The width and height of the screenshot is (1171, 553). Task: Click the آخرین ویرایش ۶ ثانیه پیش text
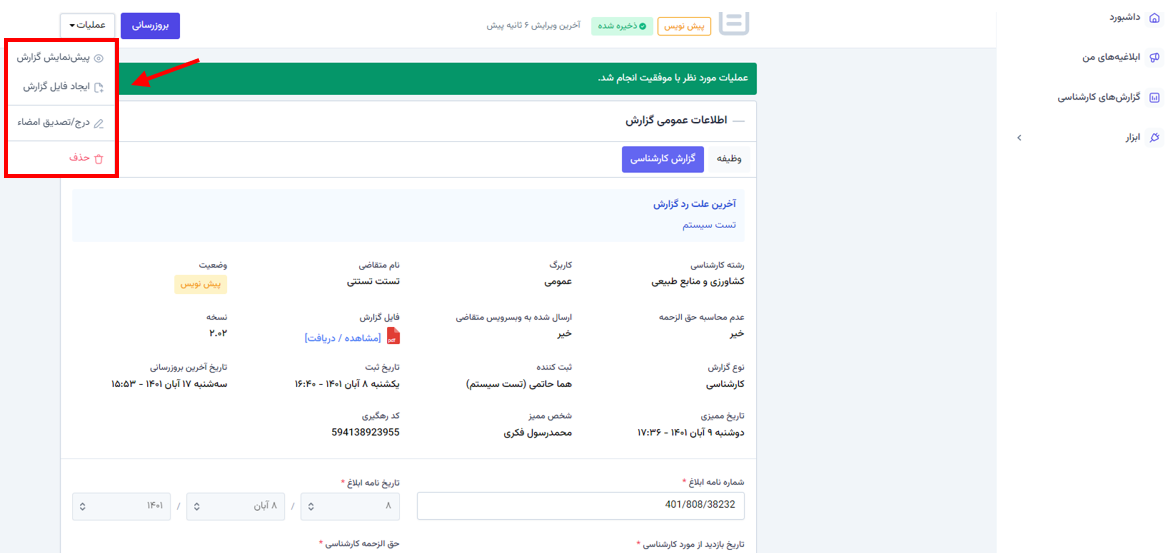pyautogui.click(x=534, y=26)
